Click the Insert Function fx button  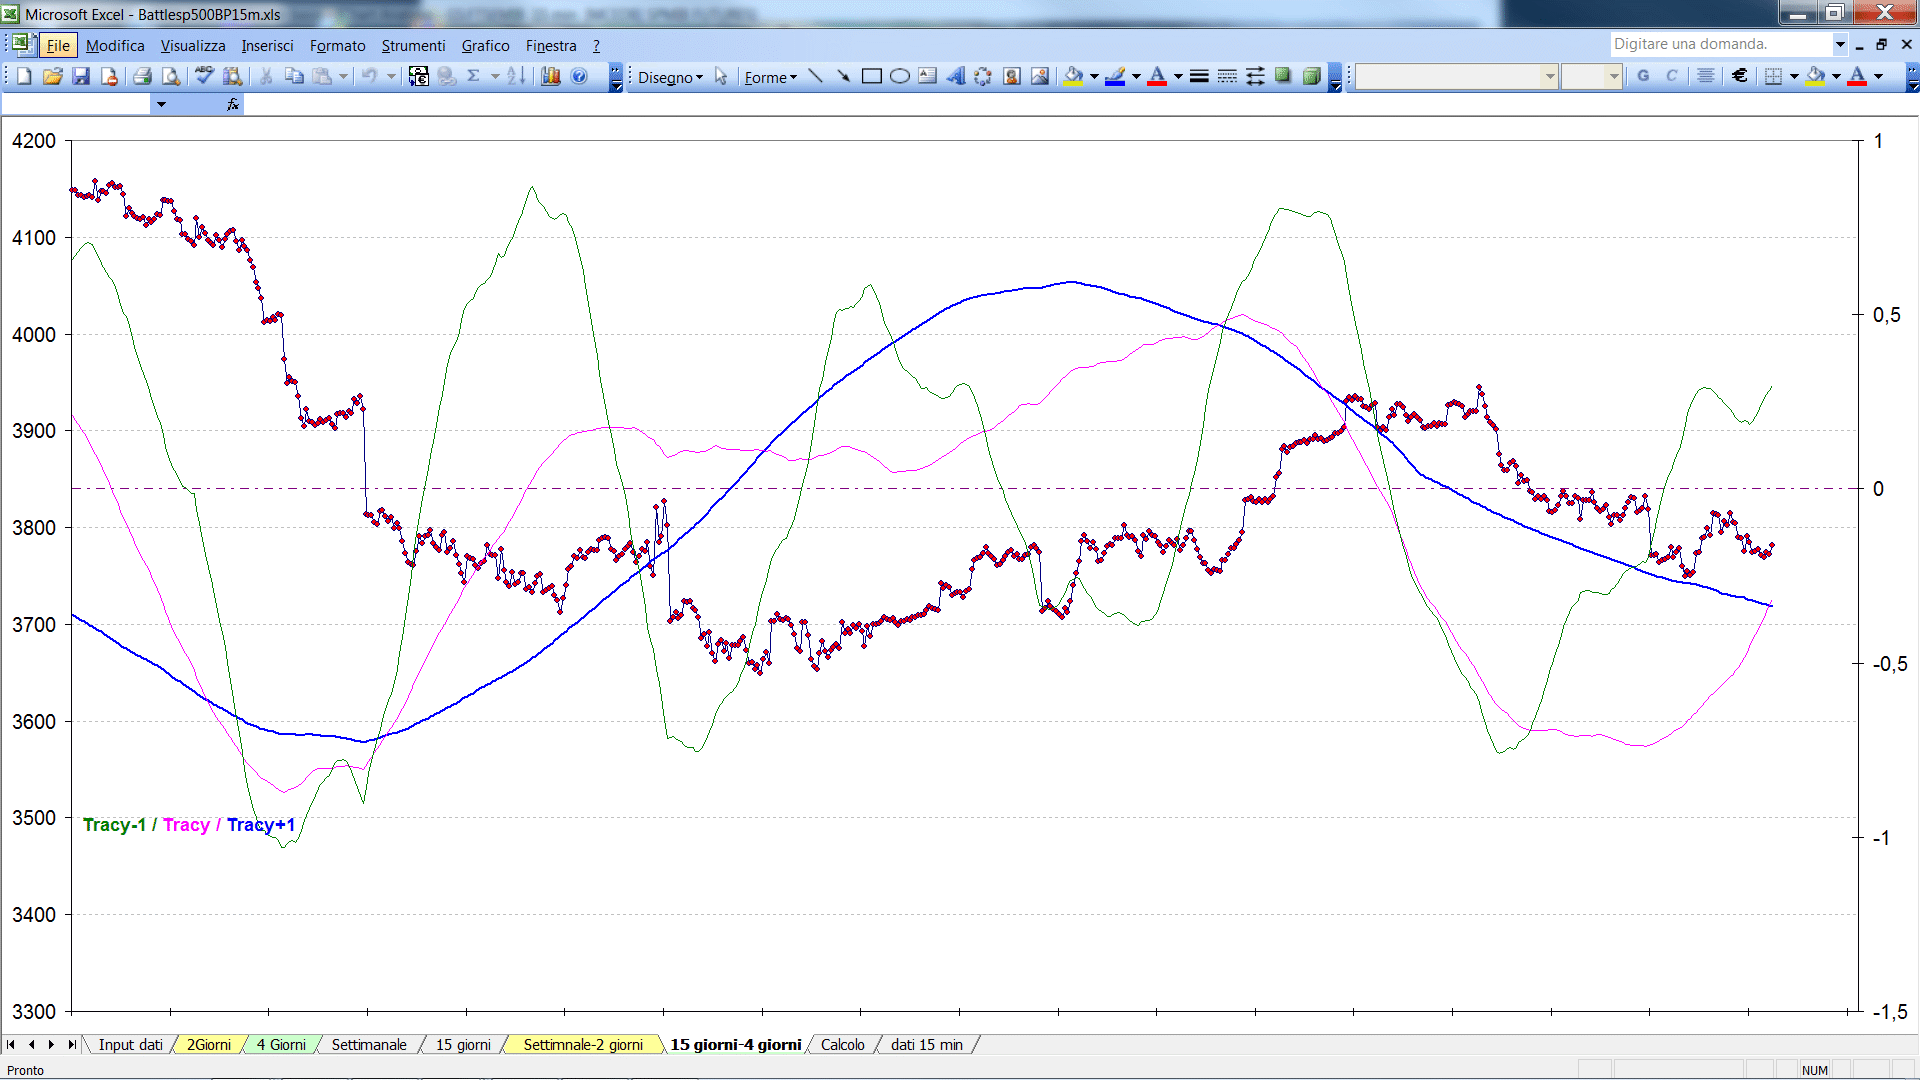[233, 104]
